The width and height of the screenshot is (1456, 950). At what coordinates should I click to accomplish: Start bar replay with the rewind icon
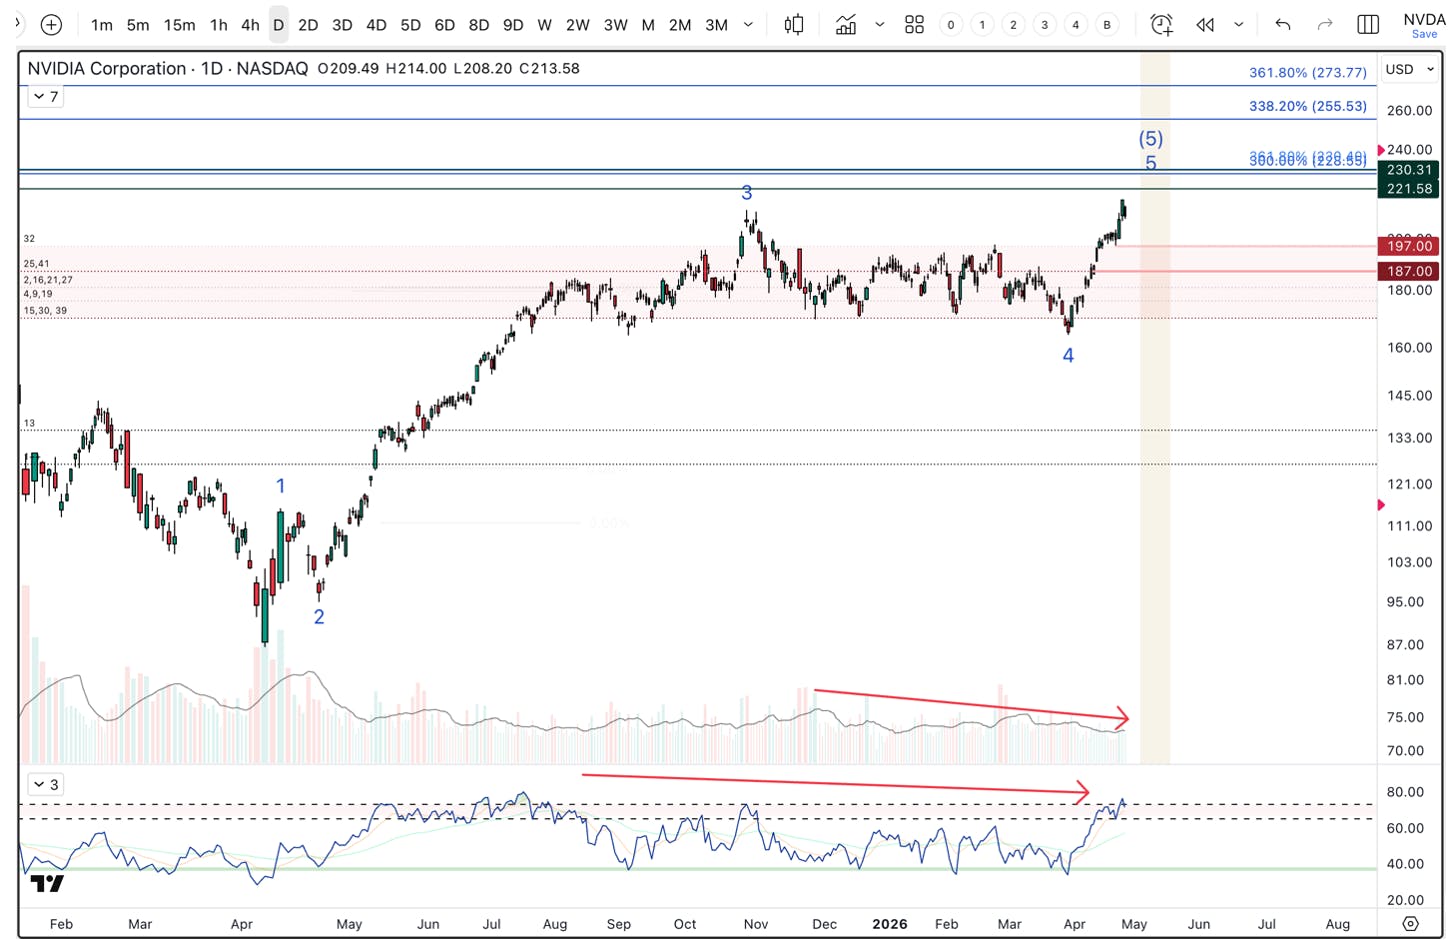pos(1206,25)
